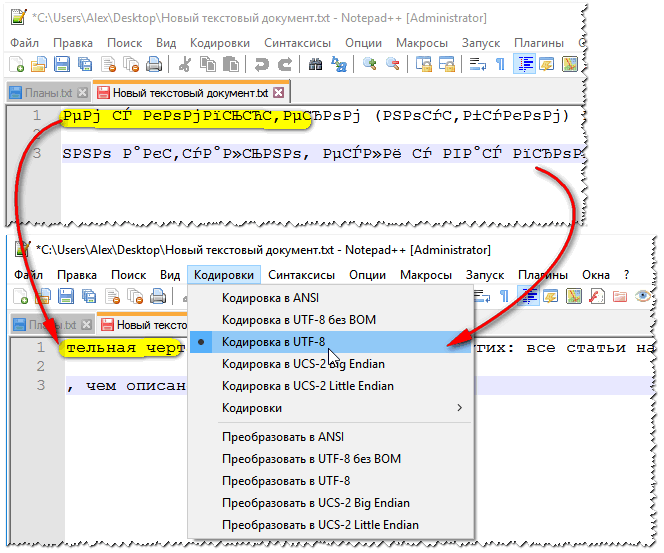Click Print icon in upper window toolbar
Image resolution: width=664 pixels, height=553 pixels.
(x=154, y=64)
